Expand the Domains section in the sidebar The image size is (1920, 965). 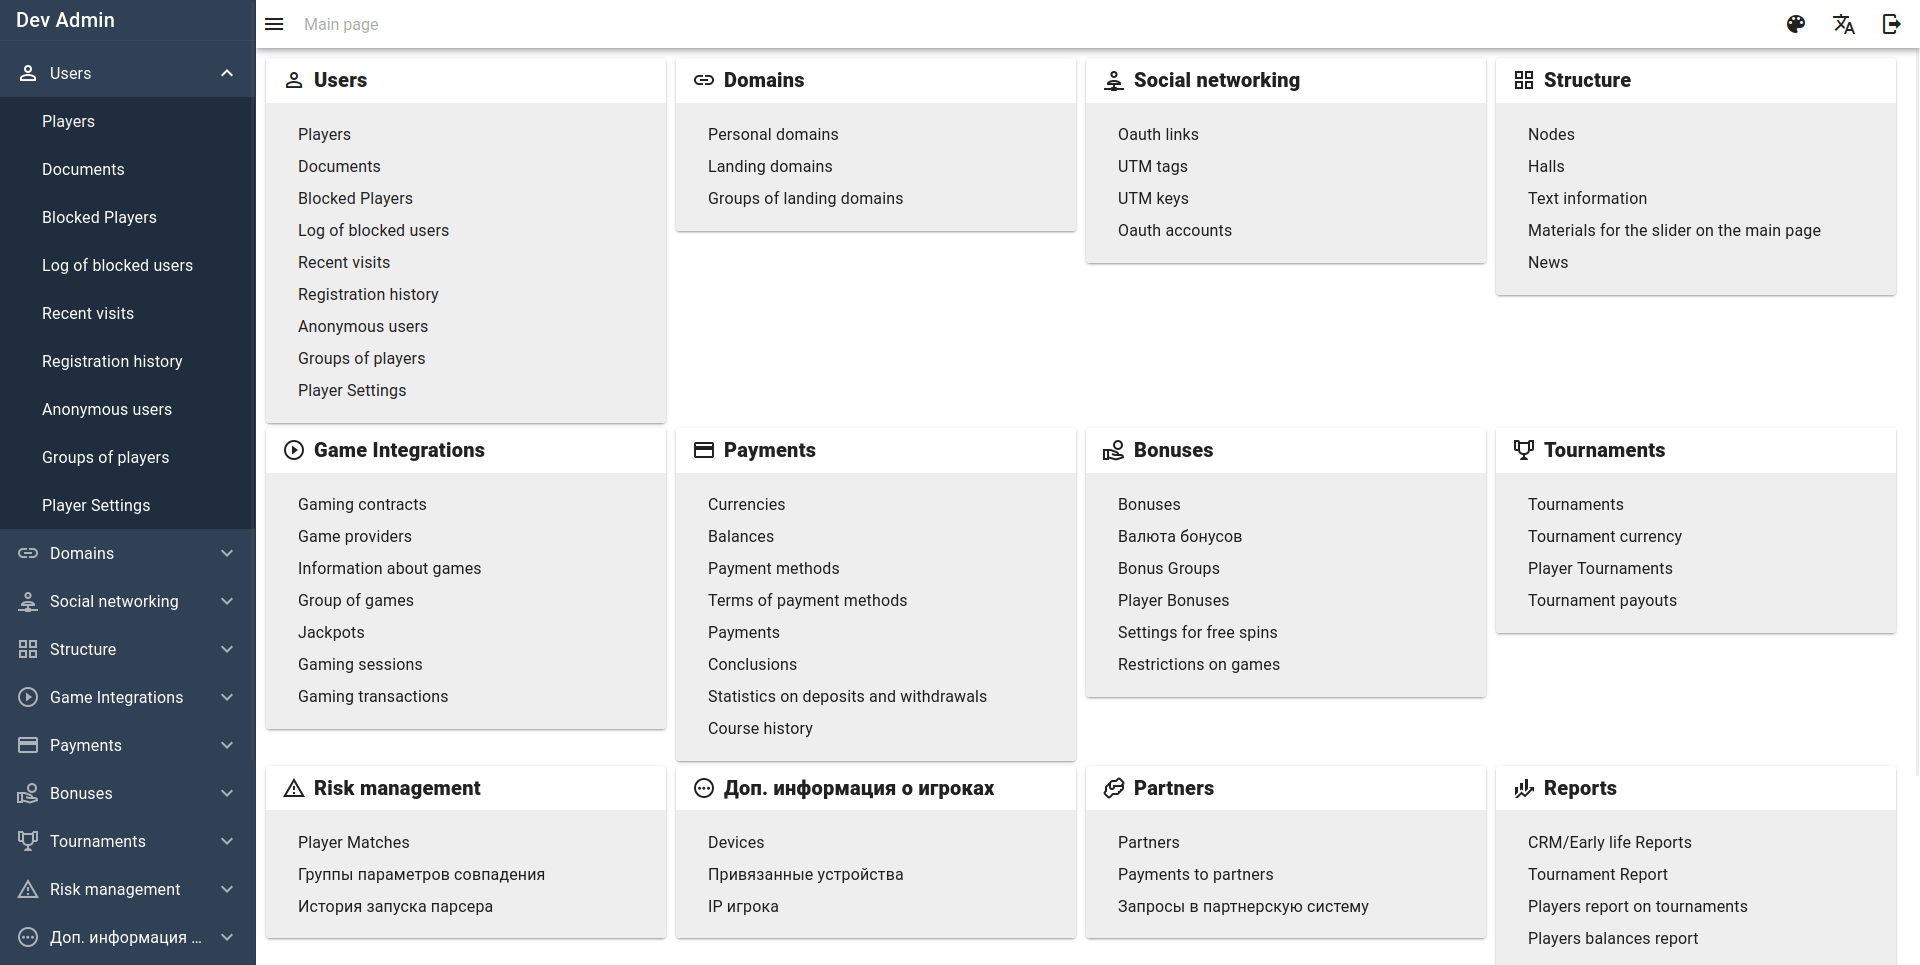226,553
